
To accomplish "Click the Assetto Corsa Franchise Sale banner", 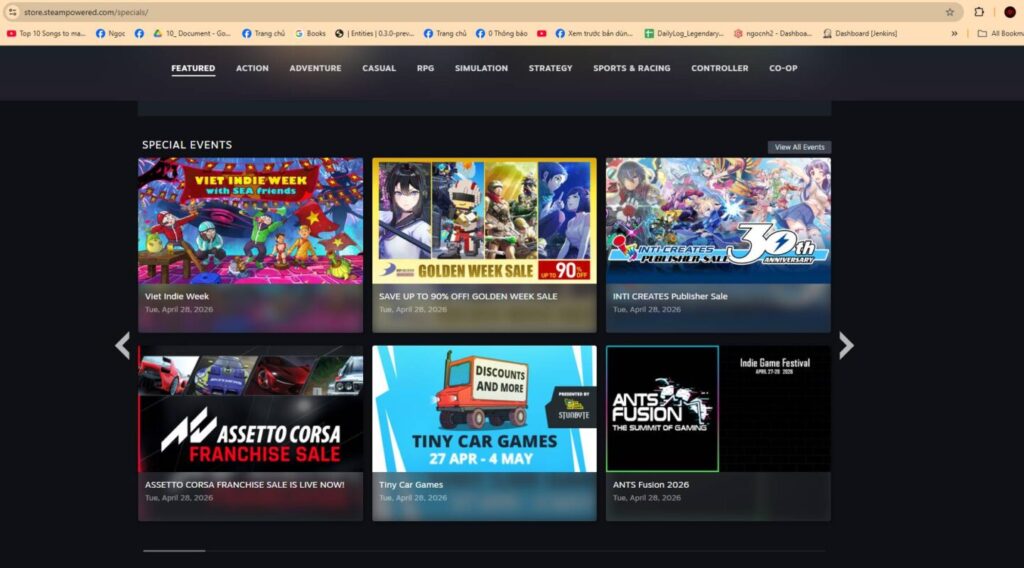I will (251, 409).
